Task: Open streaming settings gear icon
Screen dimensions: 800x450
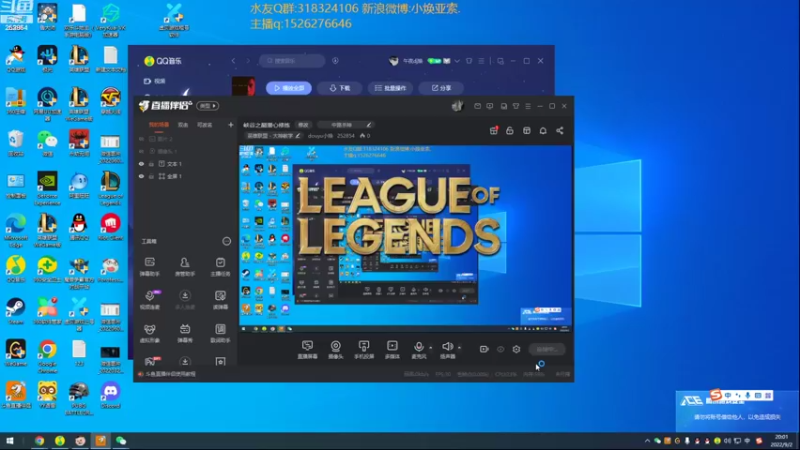Action: coord(516,349)
